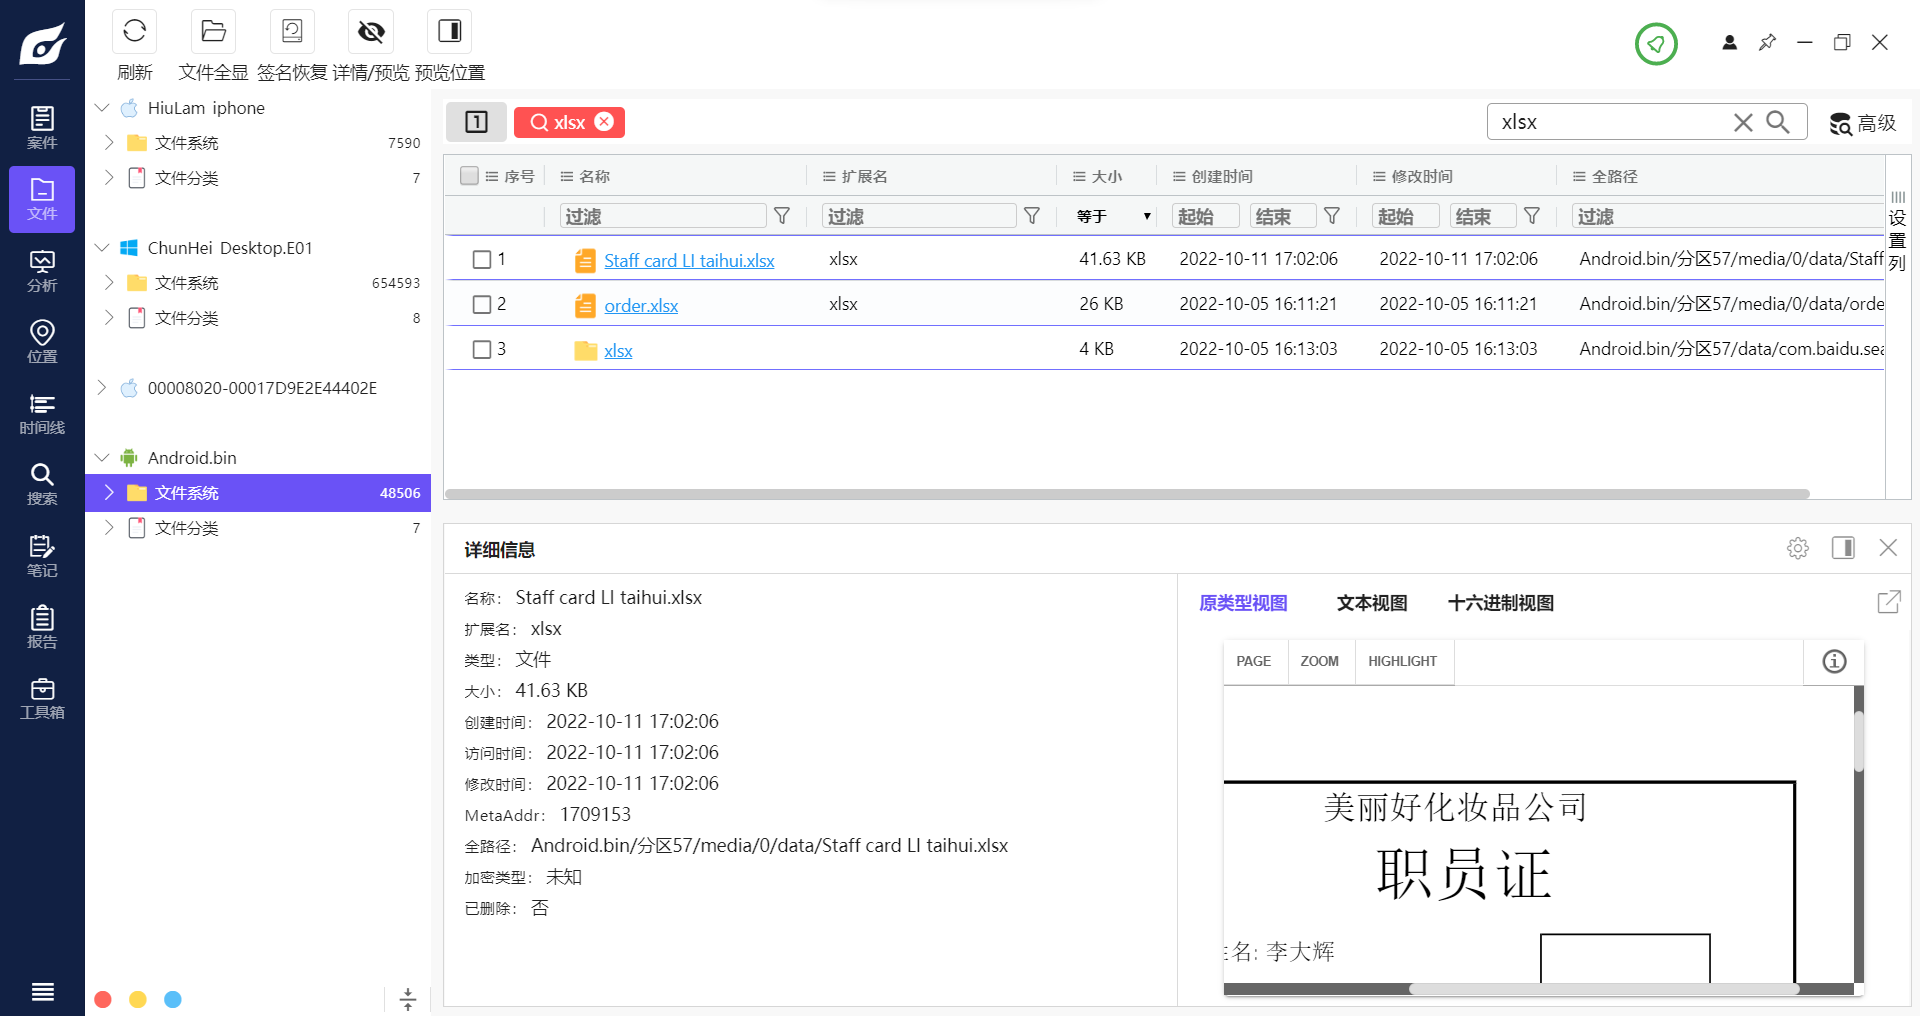
Task: Open the 工具箱 toolbox sidebar section
Action: (42, 698)
